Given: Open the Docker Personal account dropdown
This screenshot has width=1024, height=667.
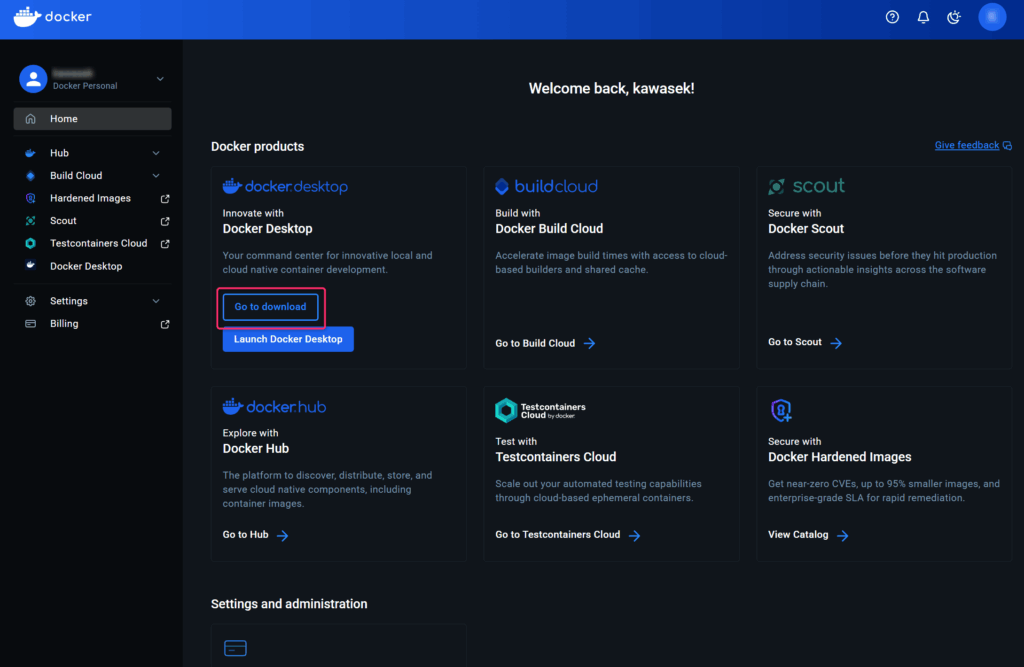Looking at the screenshot, I should pyautogui.click(x=160, y=79).
